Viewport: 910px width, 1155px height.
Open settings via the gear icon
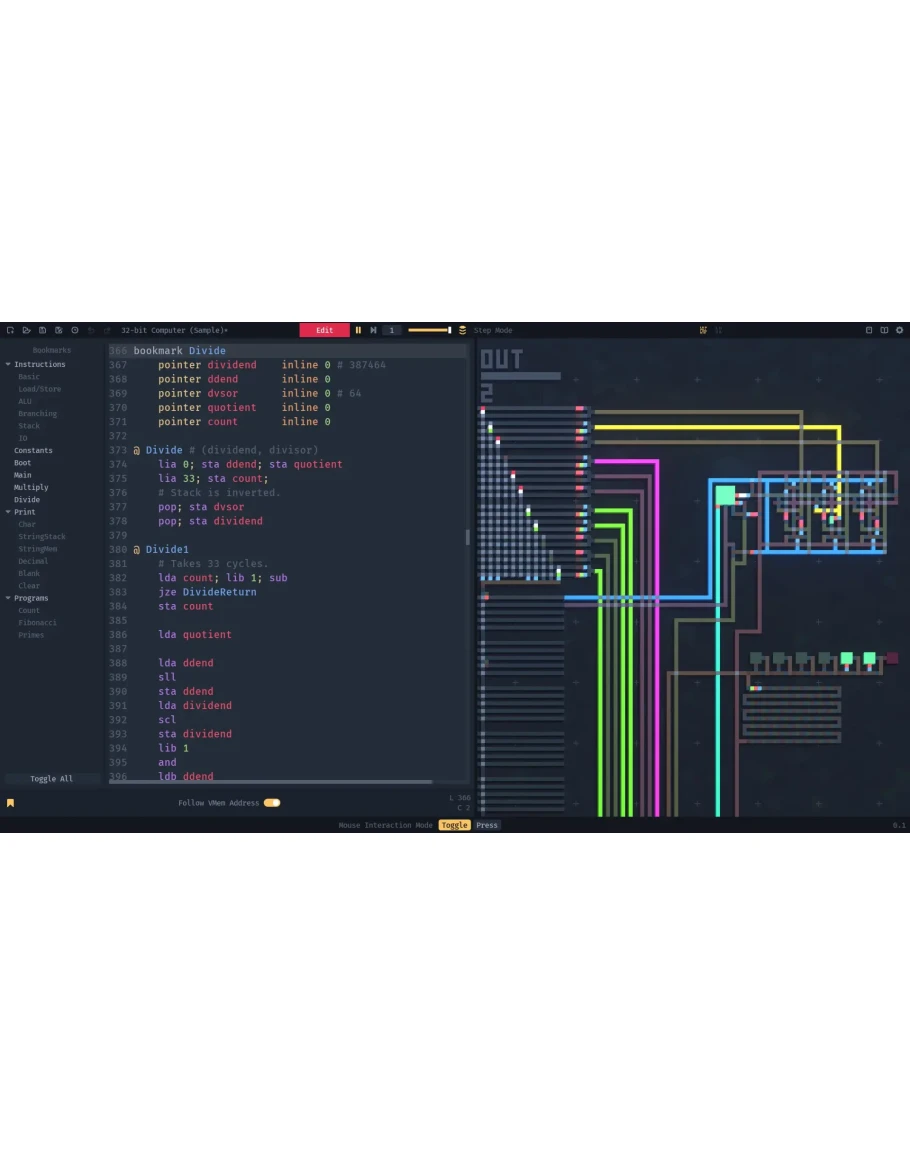(899, 330)
